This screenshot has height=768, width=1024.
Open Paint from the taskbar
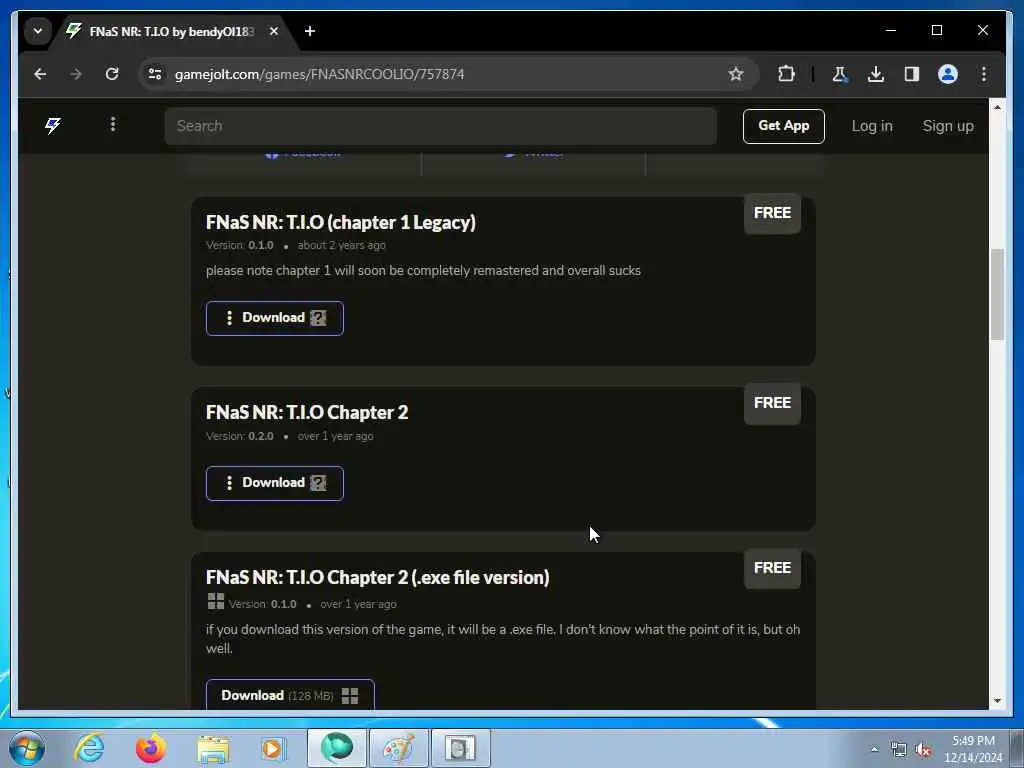[398, 748]
